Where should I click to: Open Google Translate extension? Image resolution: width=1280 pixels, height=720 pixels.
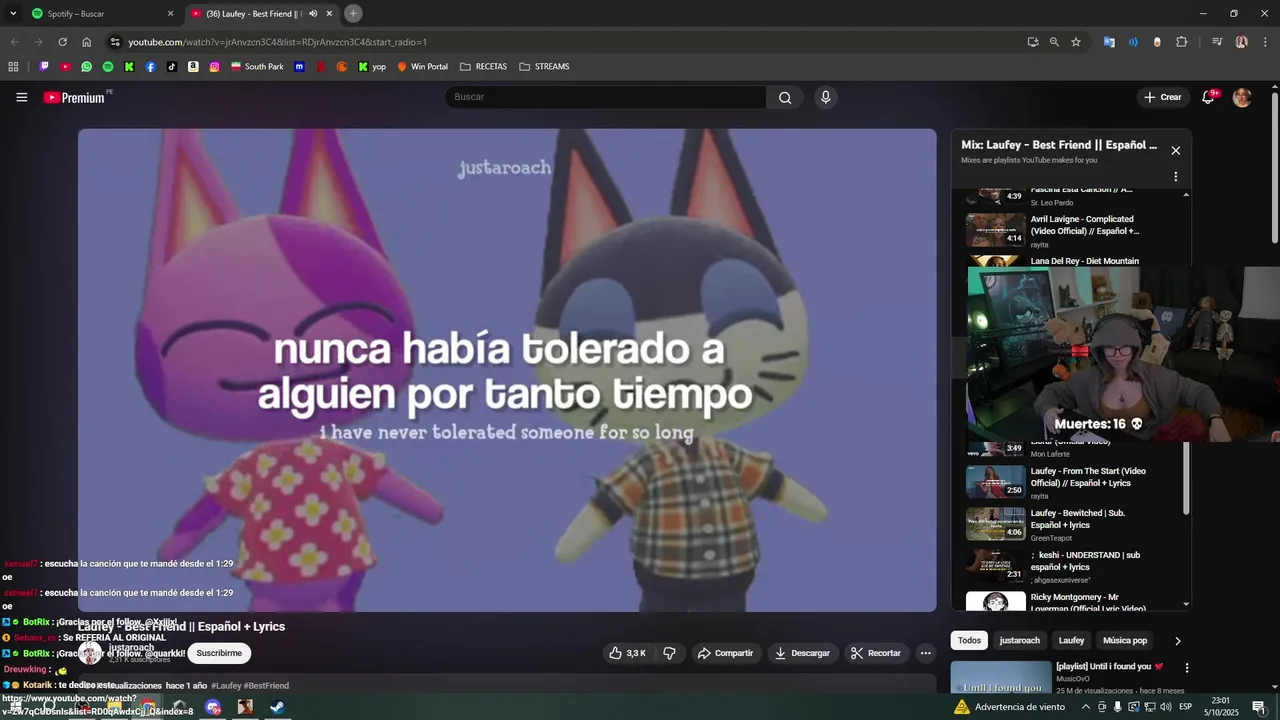[1109, 42]
